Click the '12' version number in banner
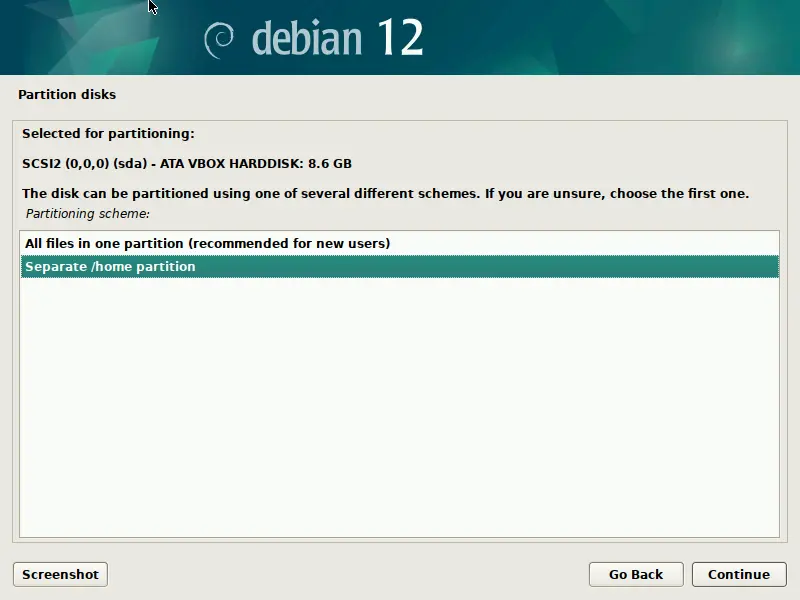 click(x=399, y=38)
